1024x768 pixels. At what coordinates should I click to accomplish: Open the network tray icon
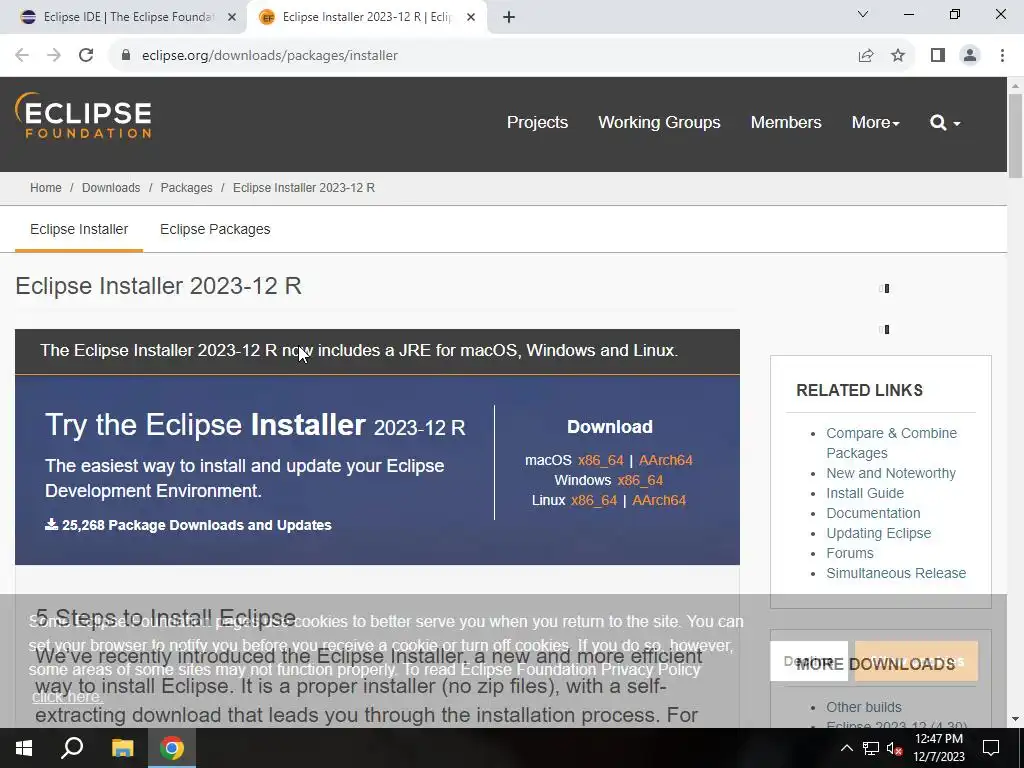tap(871, 748)
